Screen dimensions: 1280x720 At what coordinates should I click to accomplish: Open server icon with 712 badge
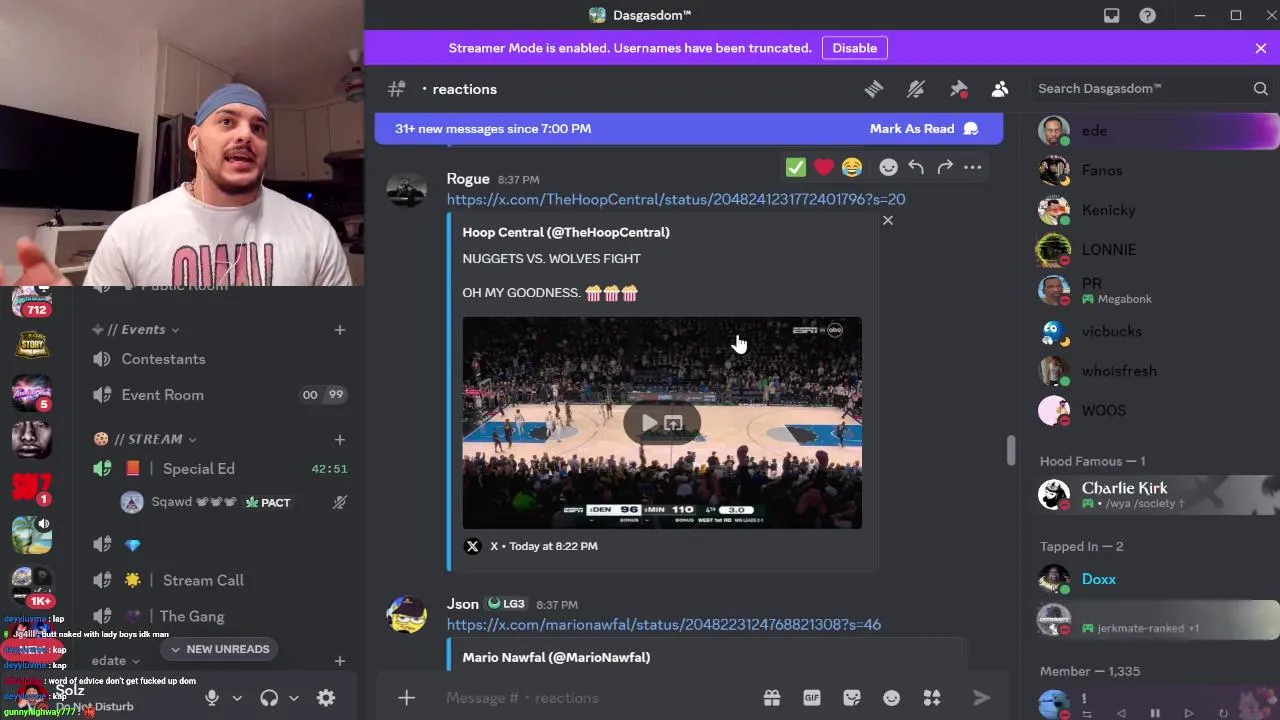pyautogui.click(x=32, y=301)
